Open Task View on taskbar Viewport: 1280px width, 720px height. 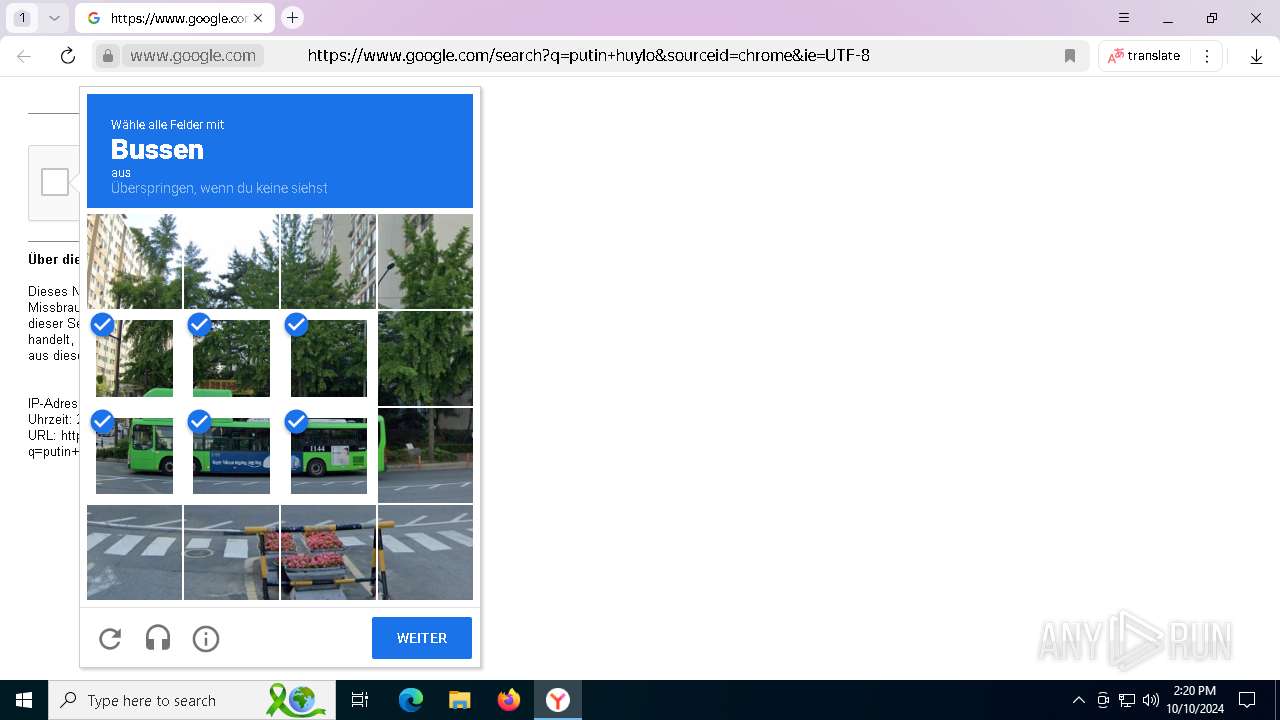[x=360, y=700]
